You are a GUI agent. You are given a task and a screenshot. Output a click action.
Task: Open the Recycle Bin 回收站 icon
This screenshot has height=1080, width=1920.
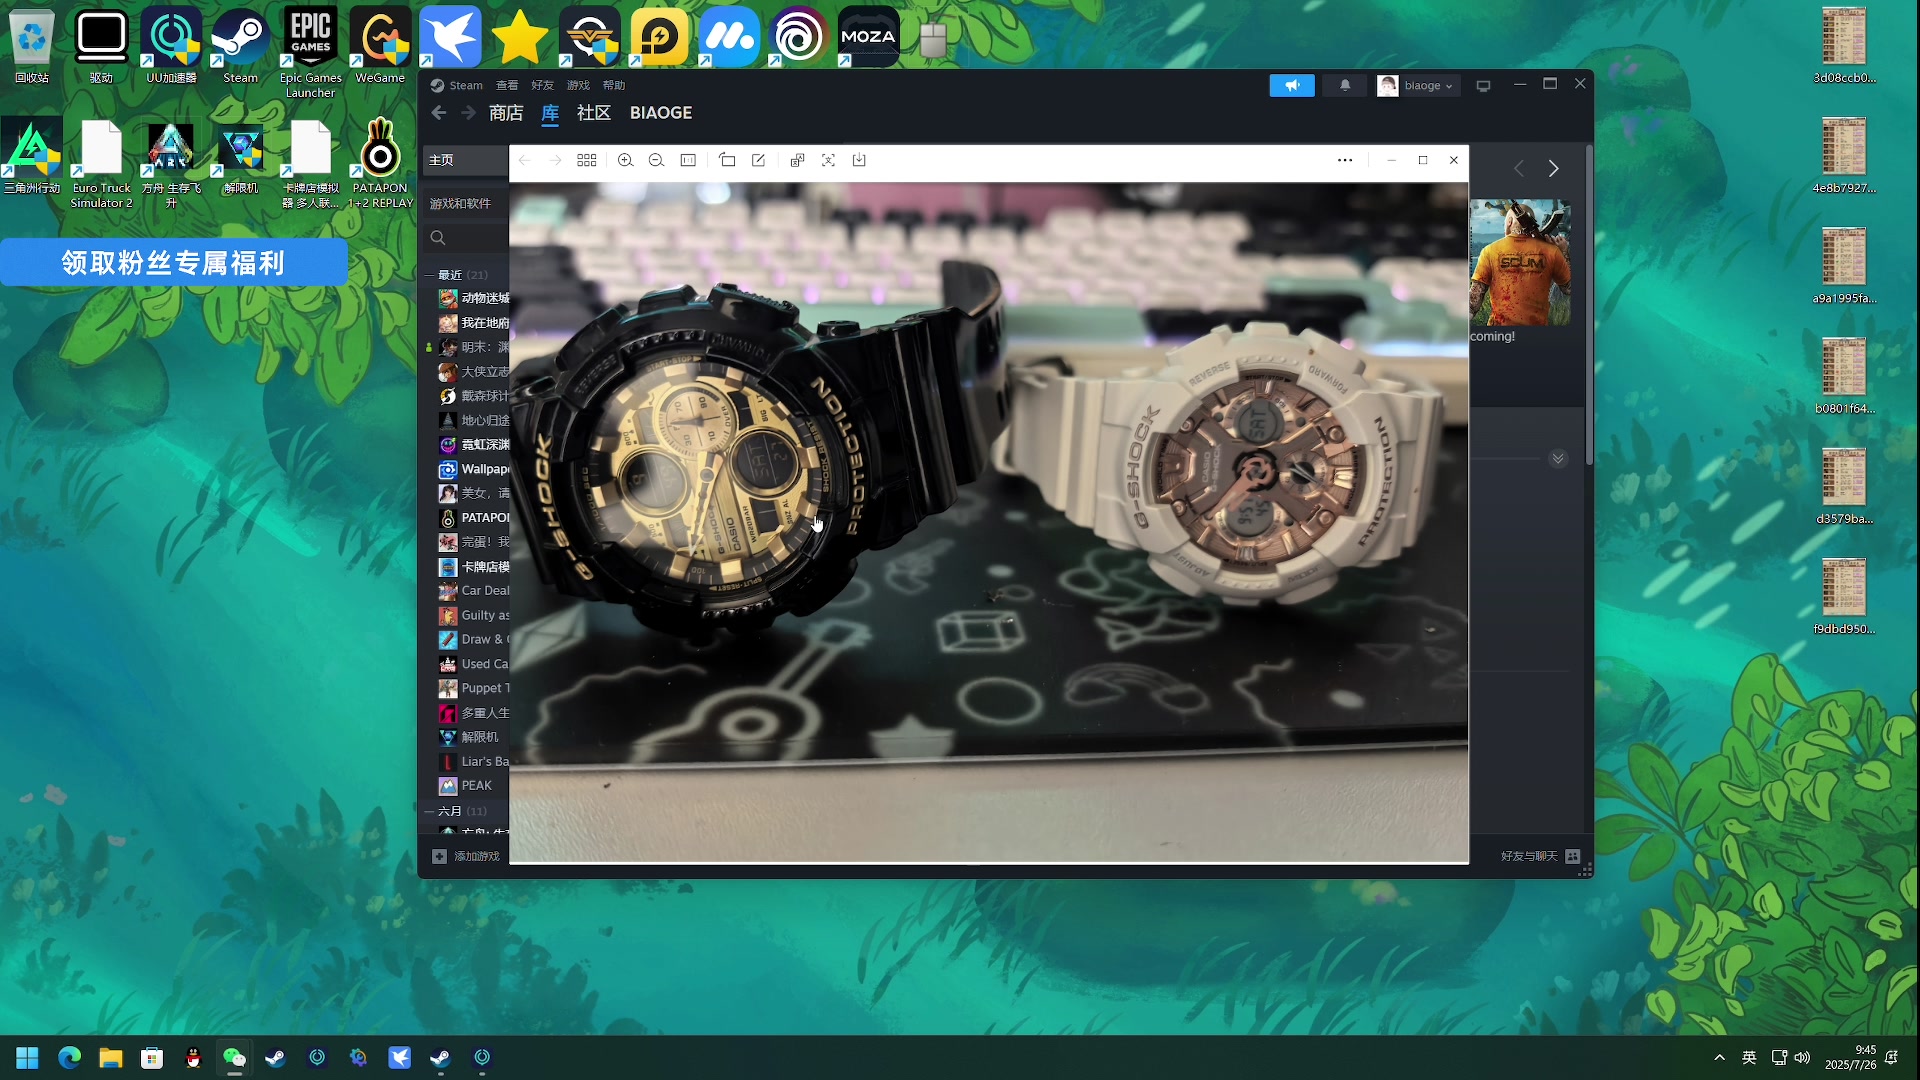32,46
